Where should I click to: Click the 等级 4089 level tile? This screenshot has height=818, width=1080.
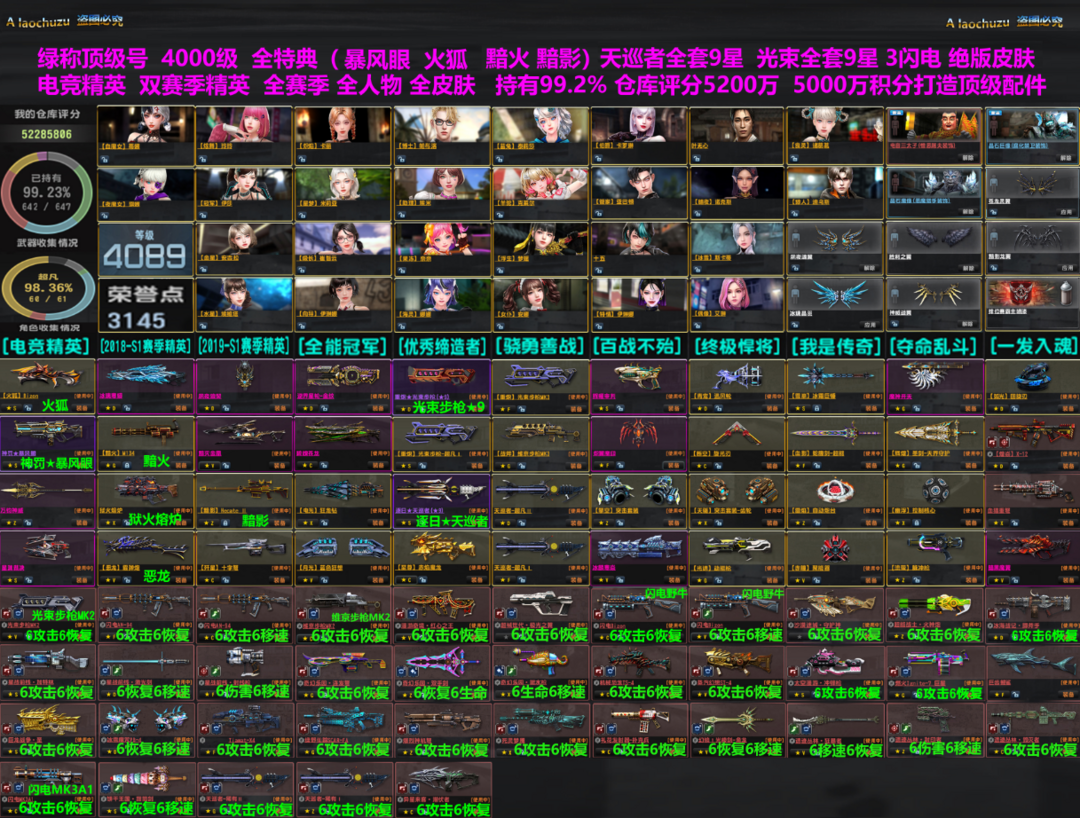[145, 249]
